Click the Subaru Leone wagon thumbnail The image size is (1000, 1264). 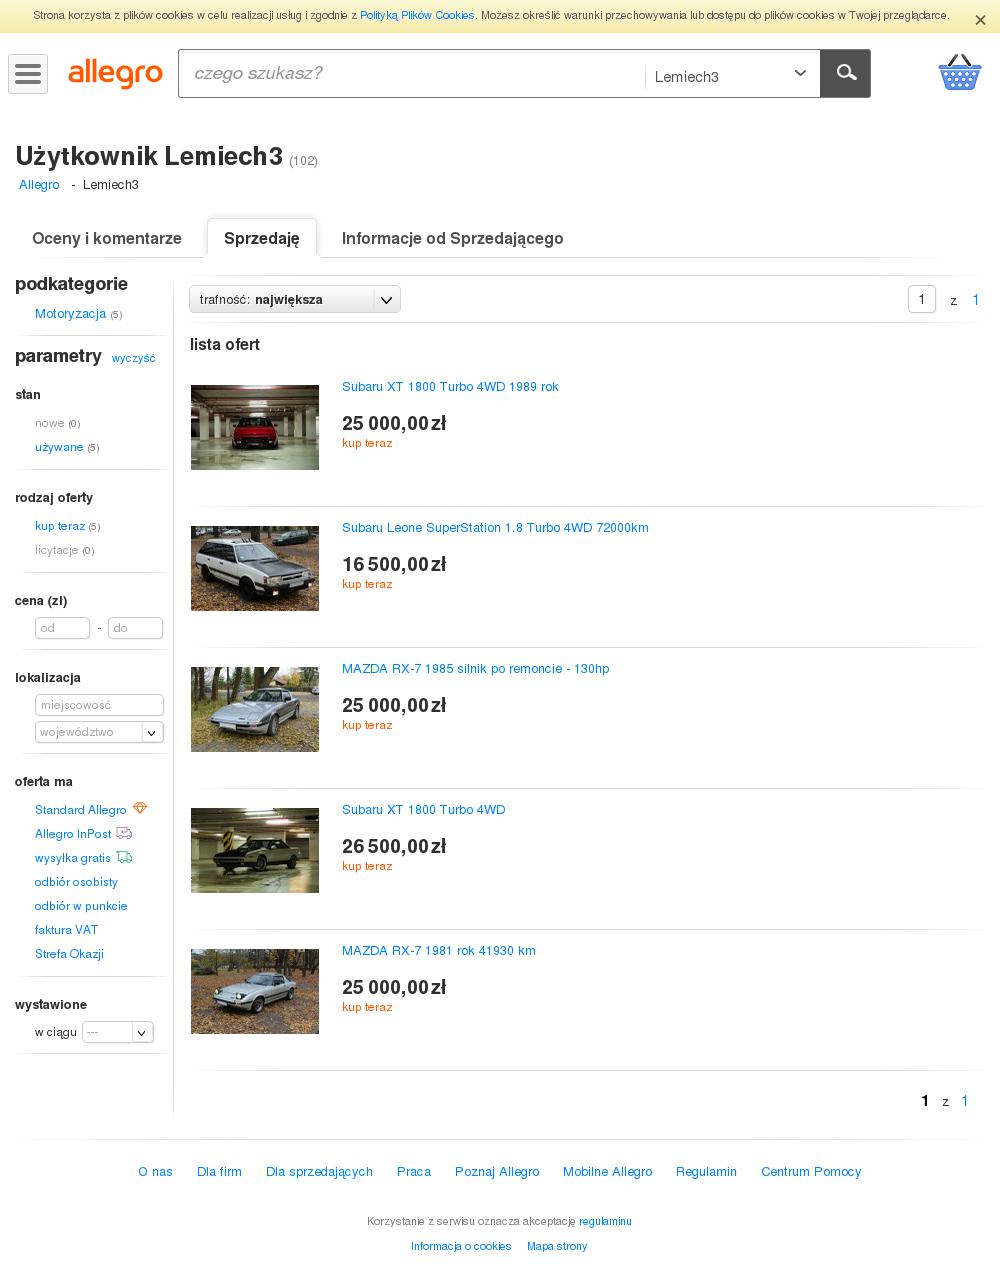click(255, 568)
